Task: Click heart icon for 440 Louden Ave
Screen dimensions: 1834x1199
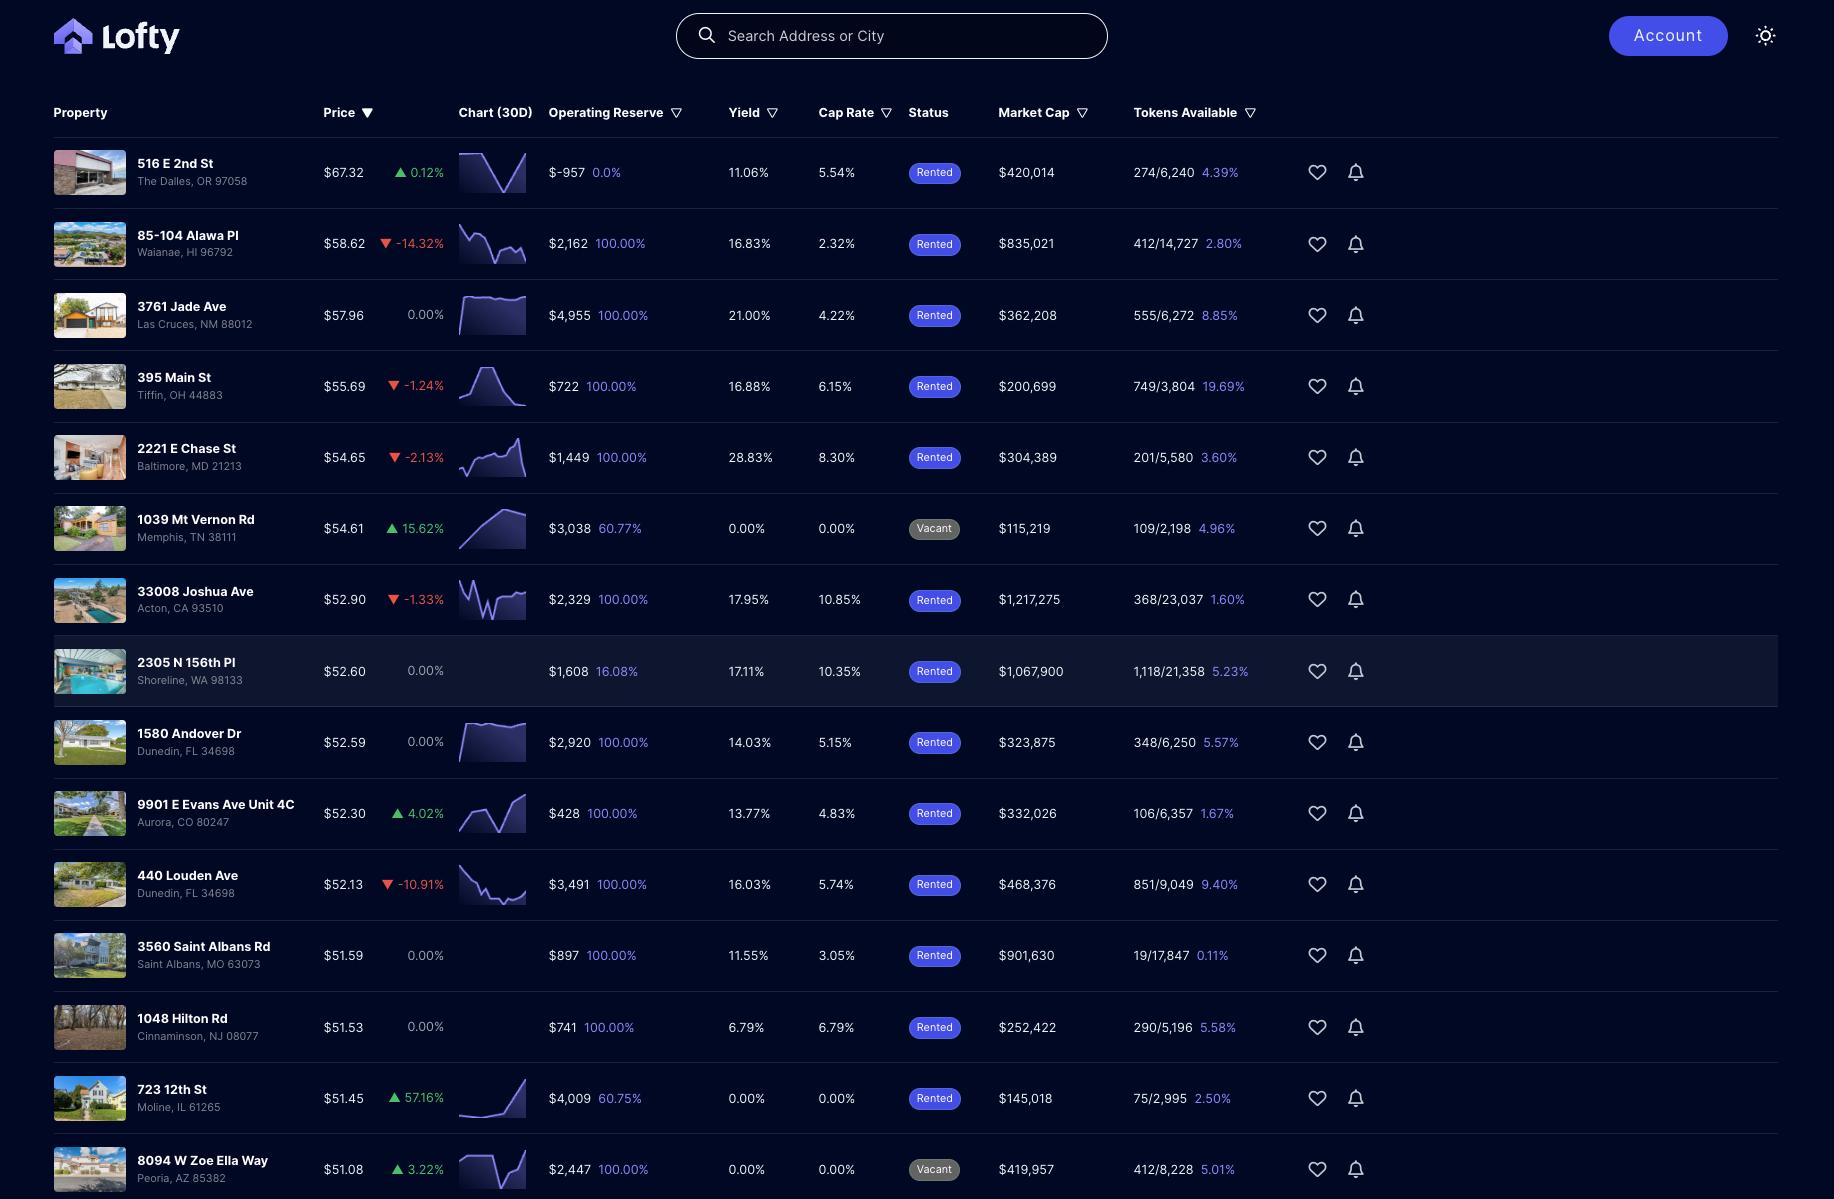Action: pyautogui.click(x=1317, y=884)
